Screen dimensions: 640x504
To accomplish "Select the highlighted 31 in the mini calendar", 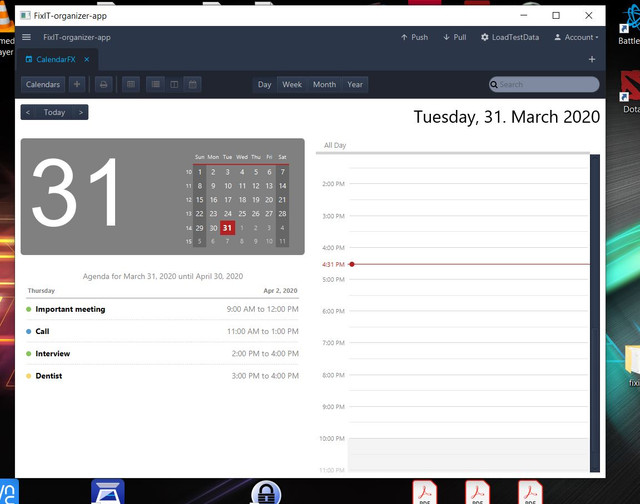I will [x=227, y=228].
